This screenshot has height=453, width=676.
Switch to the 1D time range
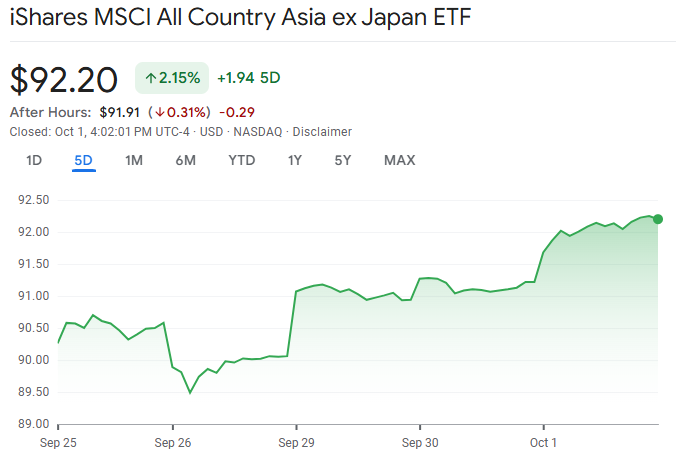(x=34, y=160)
